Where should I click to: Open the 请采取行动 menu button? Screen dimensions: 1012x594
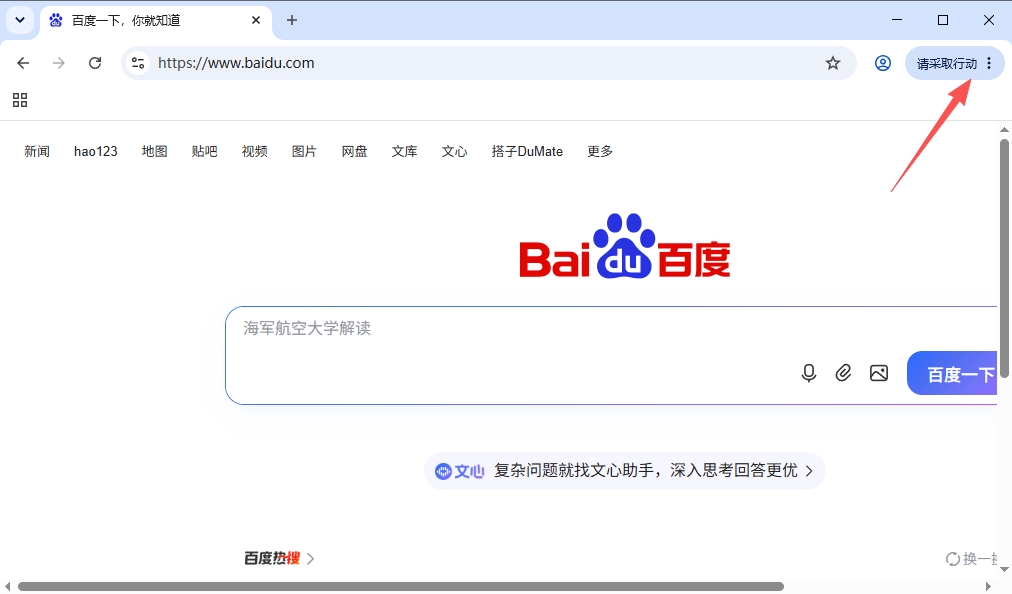click(x=955, y=63)
